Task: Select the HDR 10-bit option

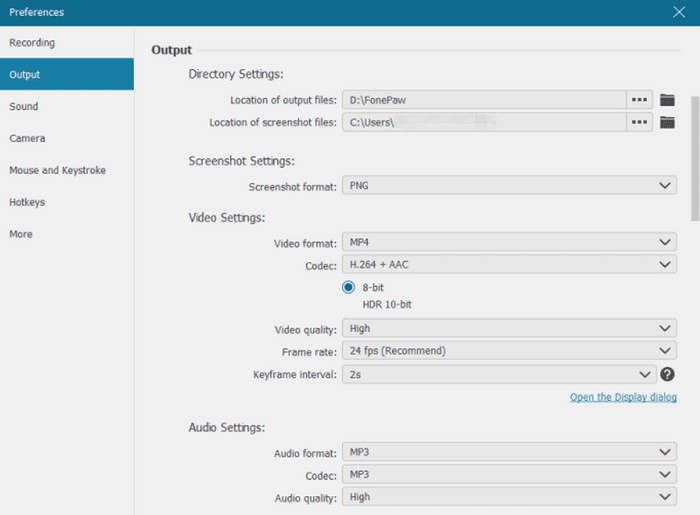Action: 387,304
